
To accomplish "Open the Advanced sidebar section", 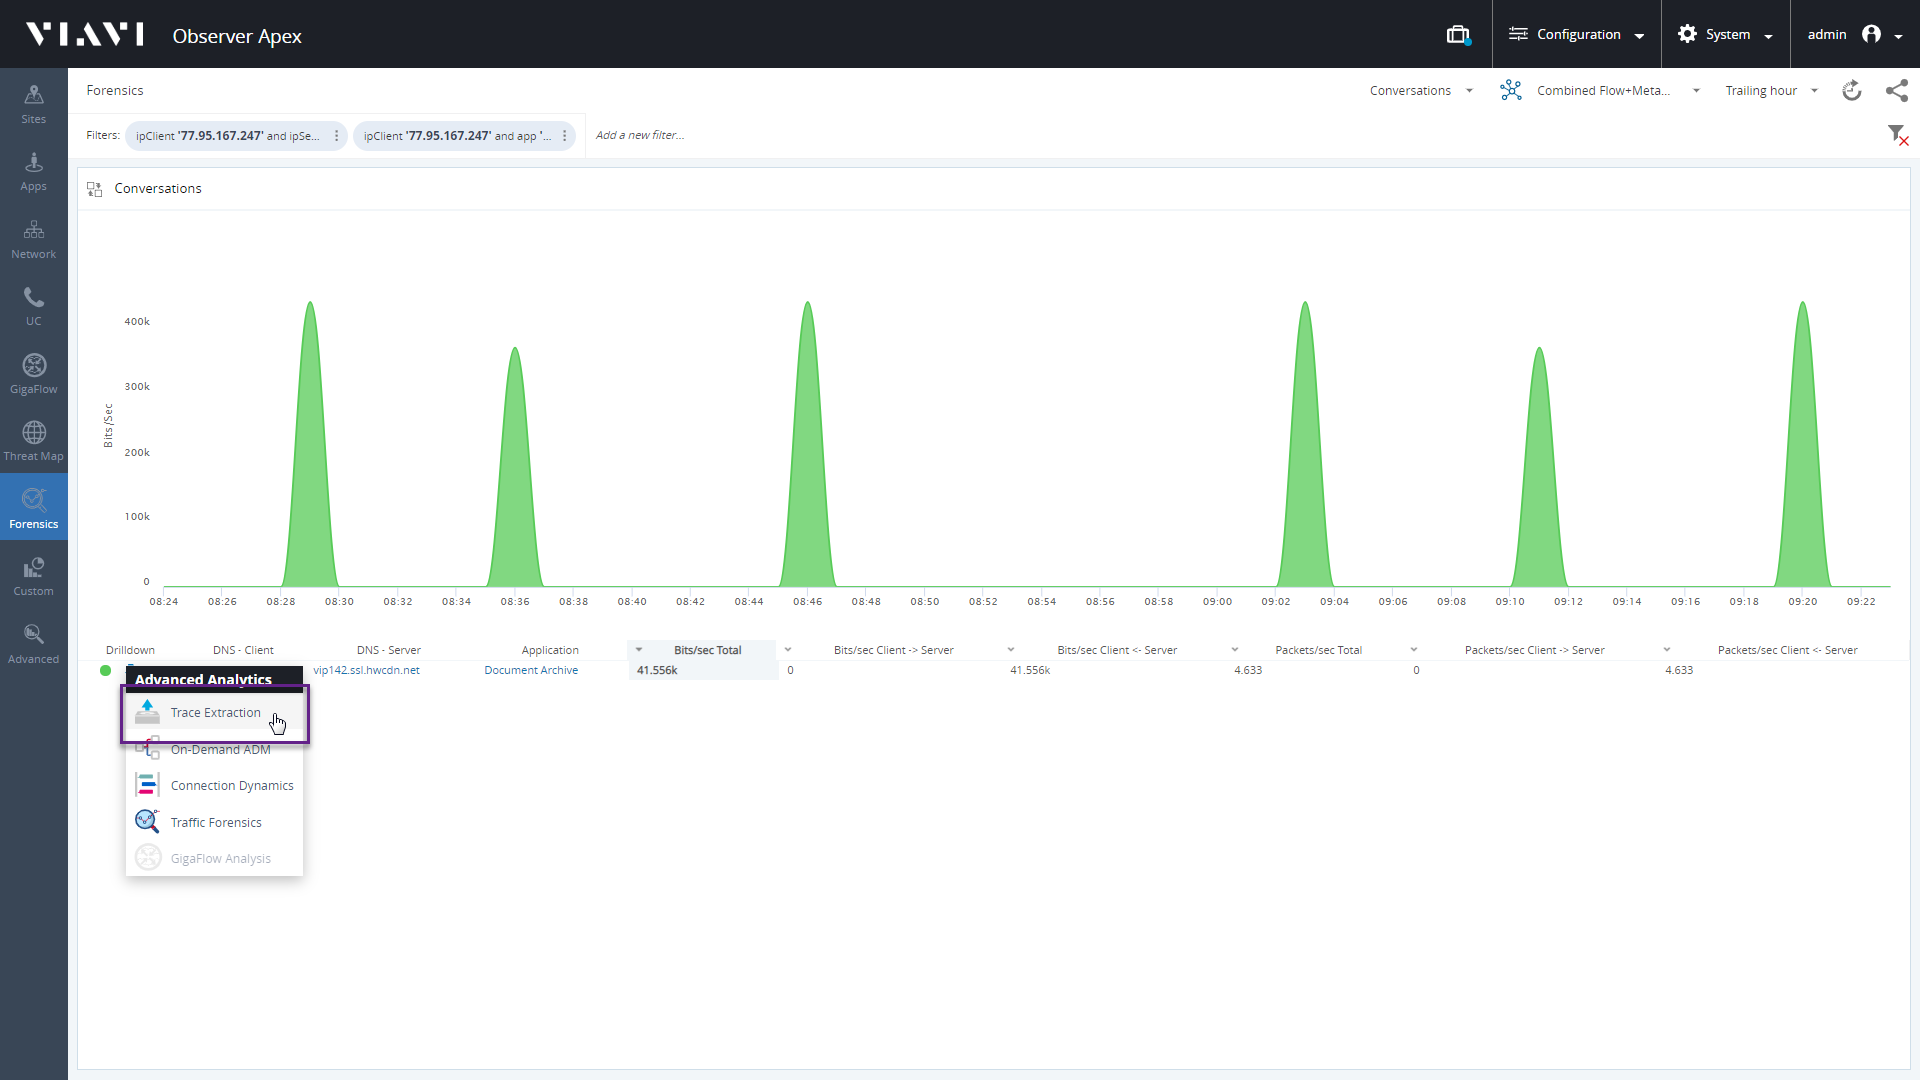I will click(34, 643).
